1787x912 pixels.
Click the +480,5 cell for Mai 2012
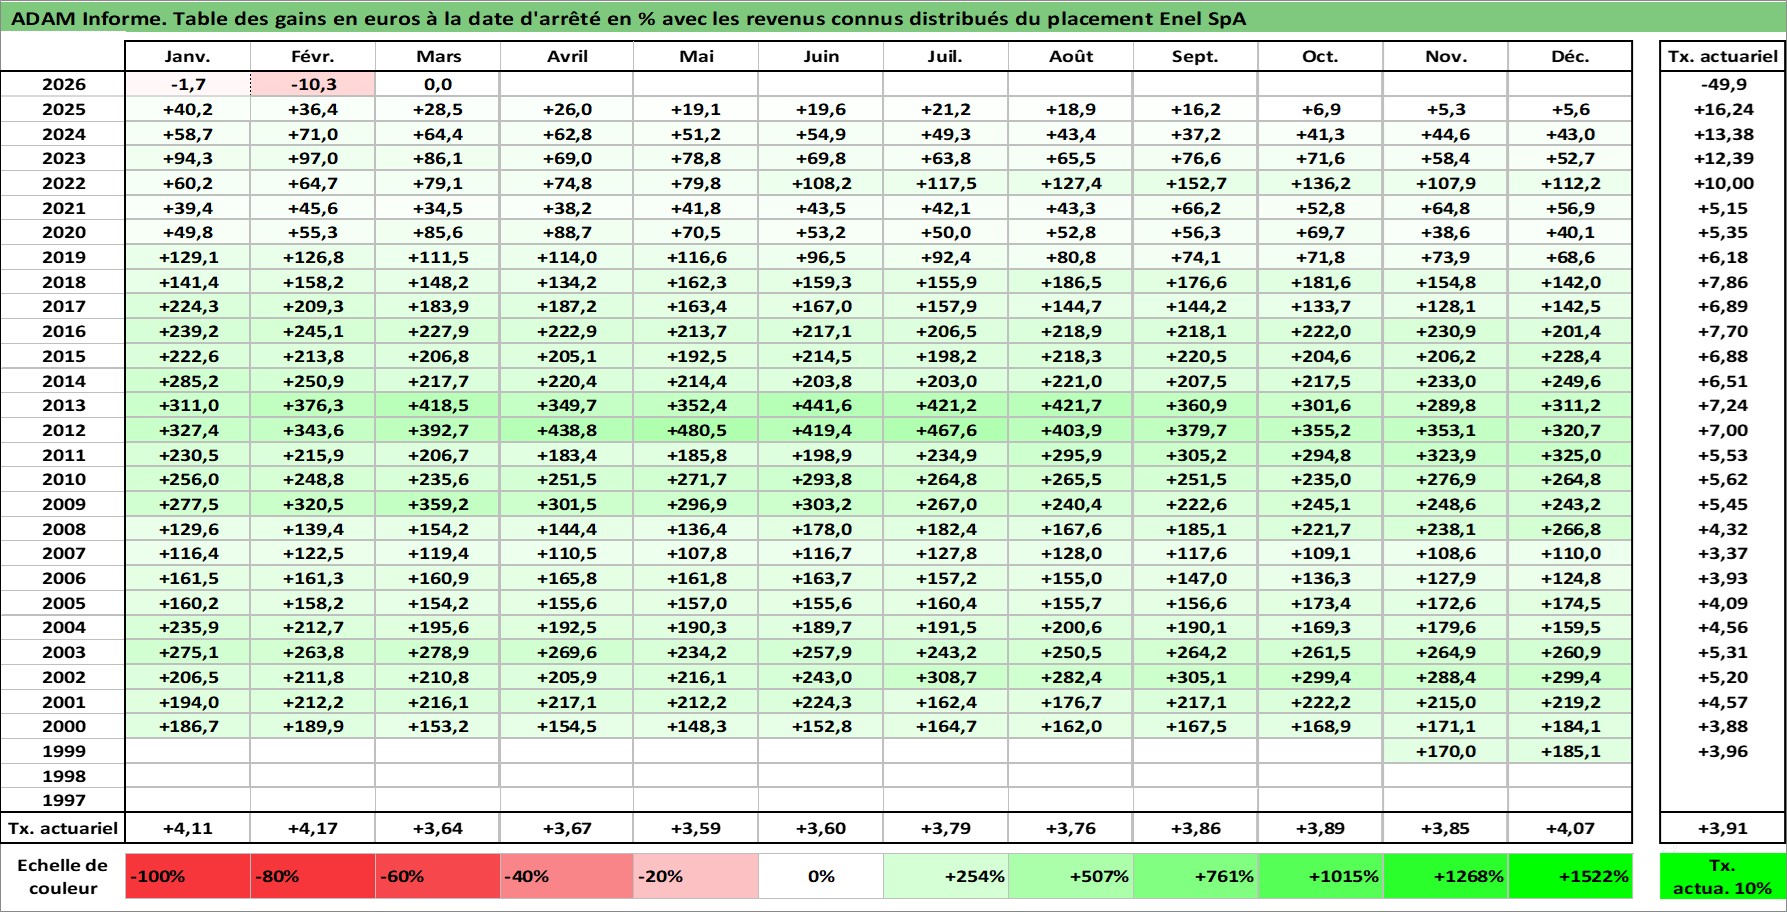696,431
